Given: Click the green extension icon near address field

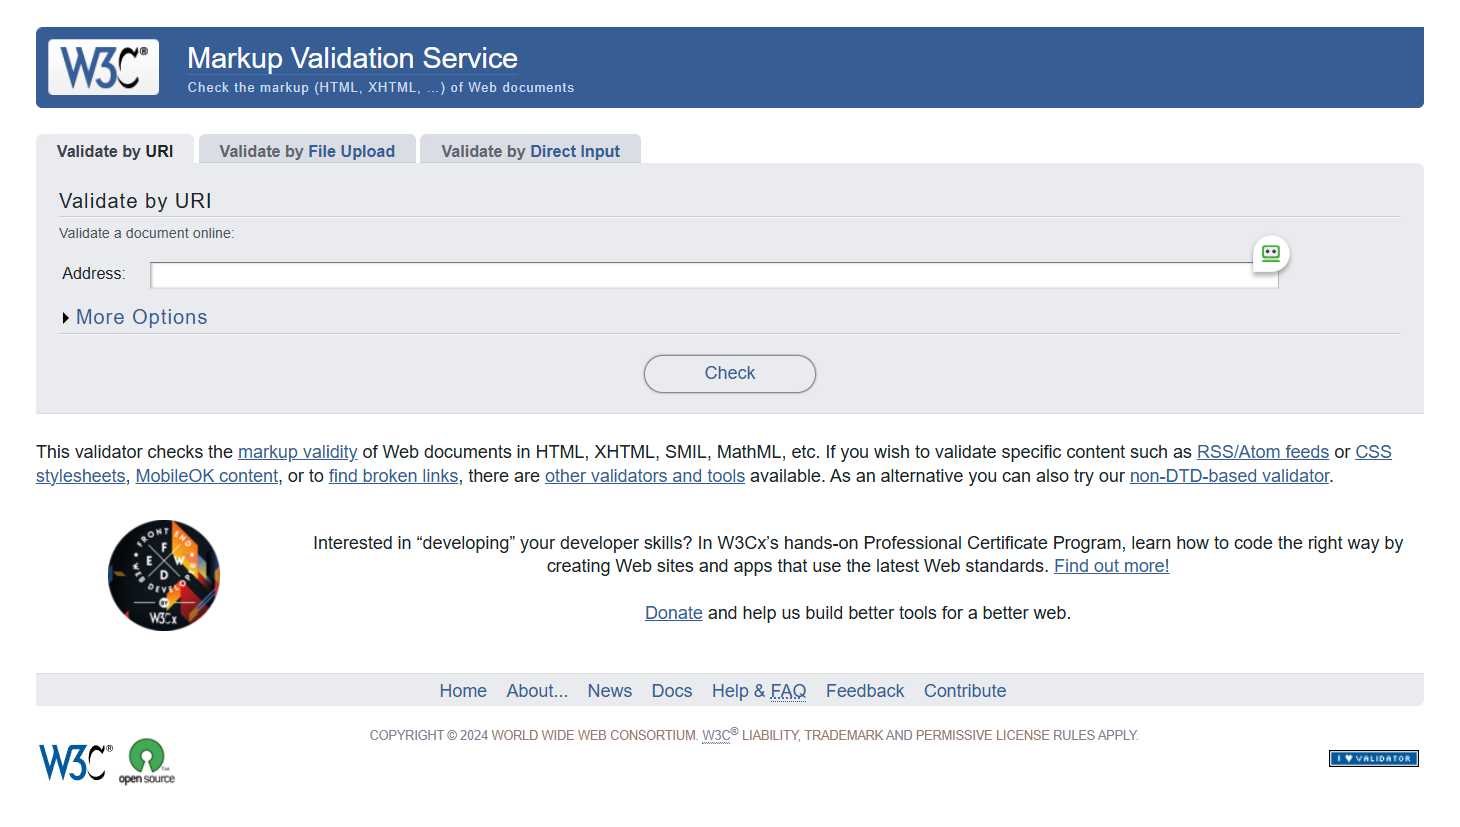Looking at the screenshot, I should point(1270,253).
